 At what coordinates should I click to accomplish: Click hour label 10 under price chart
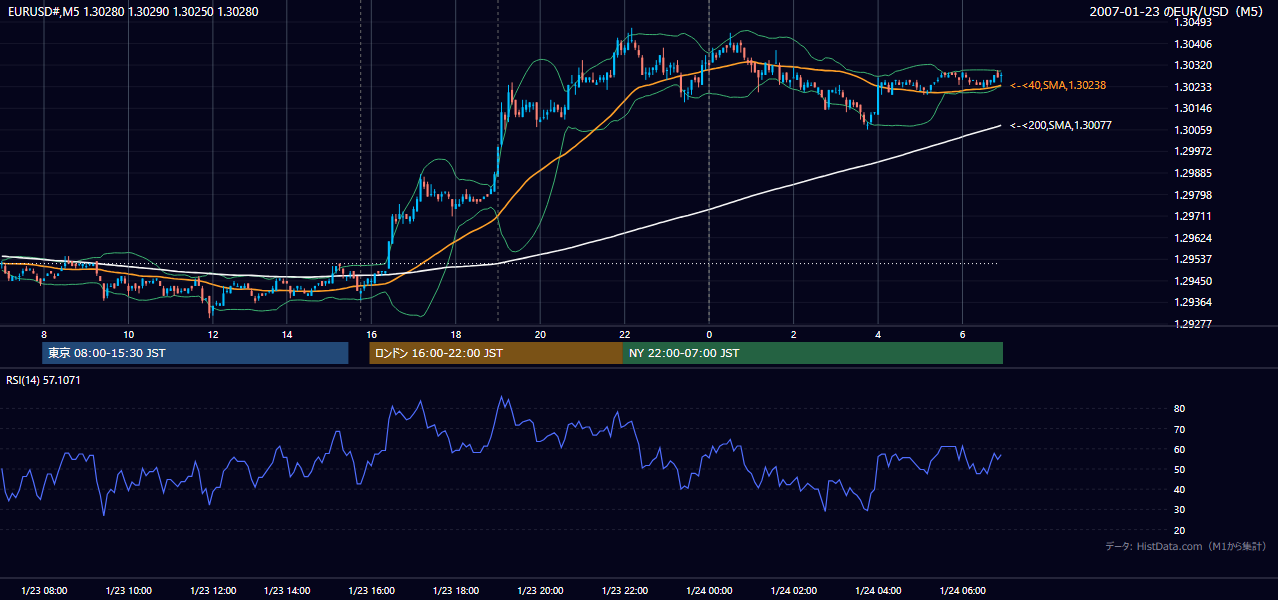(128, 334)
